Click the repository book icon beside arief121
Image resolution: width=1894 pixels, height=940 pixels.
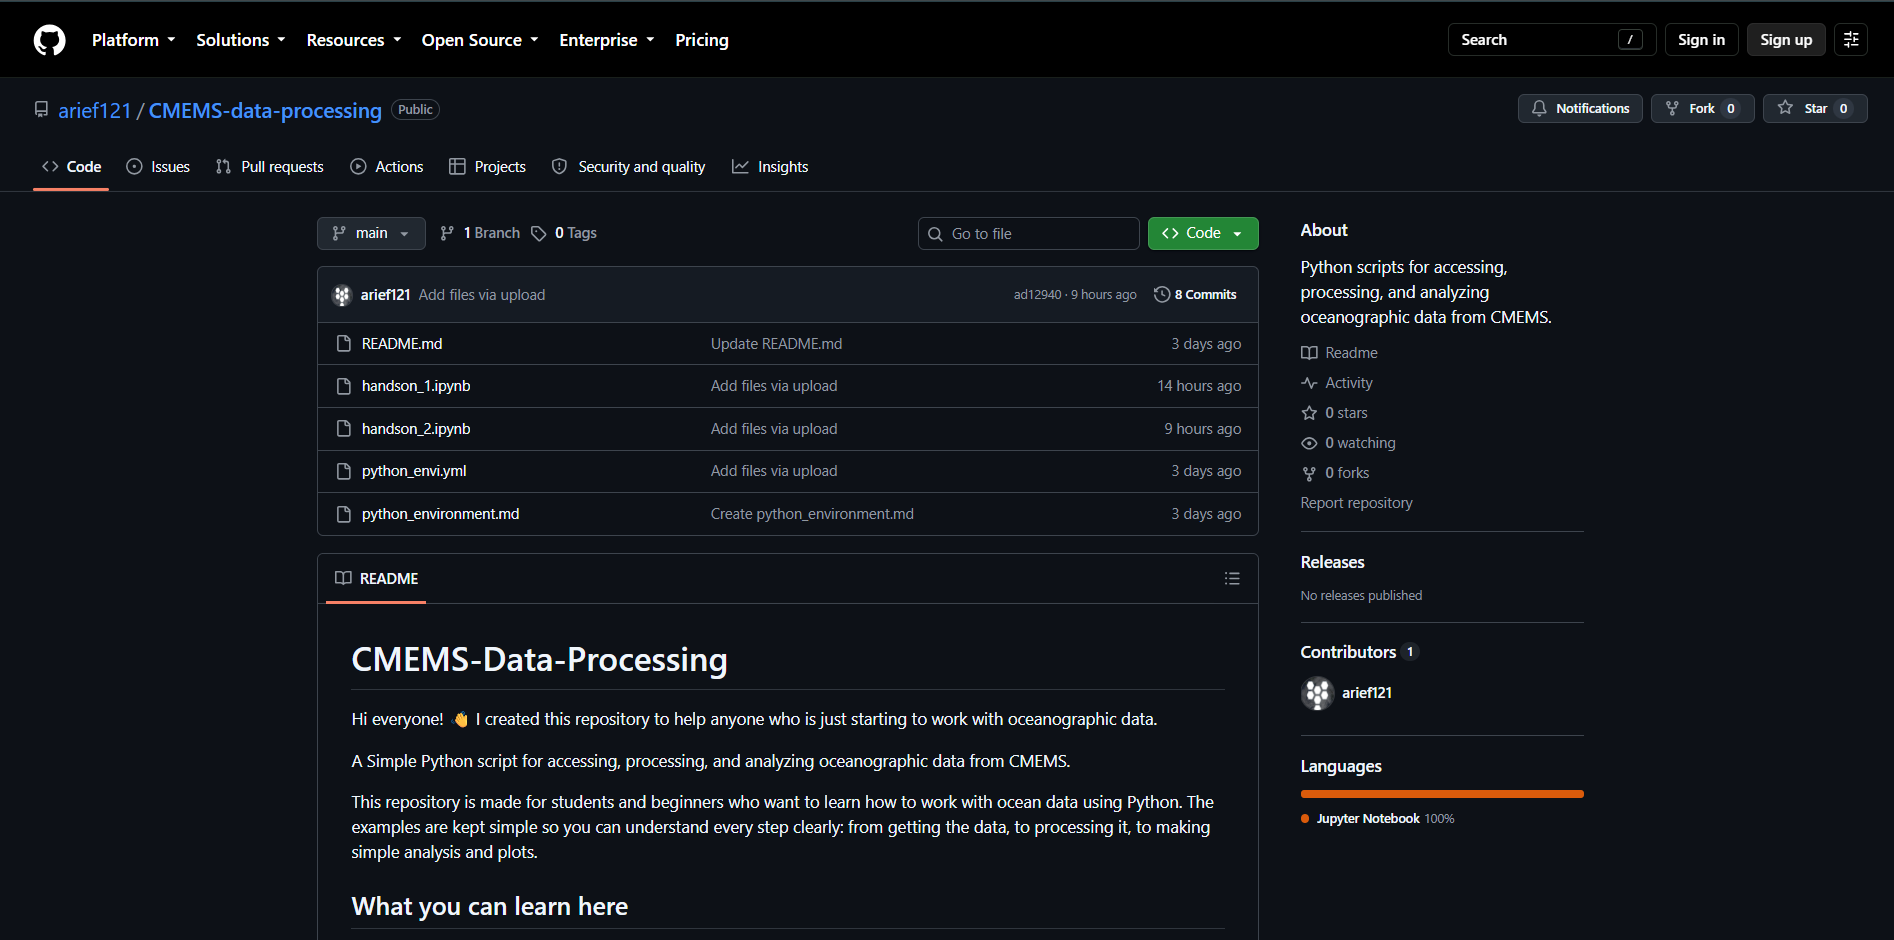coord(41,109)
